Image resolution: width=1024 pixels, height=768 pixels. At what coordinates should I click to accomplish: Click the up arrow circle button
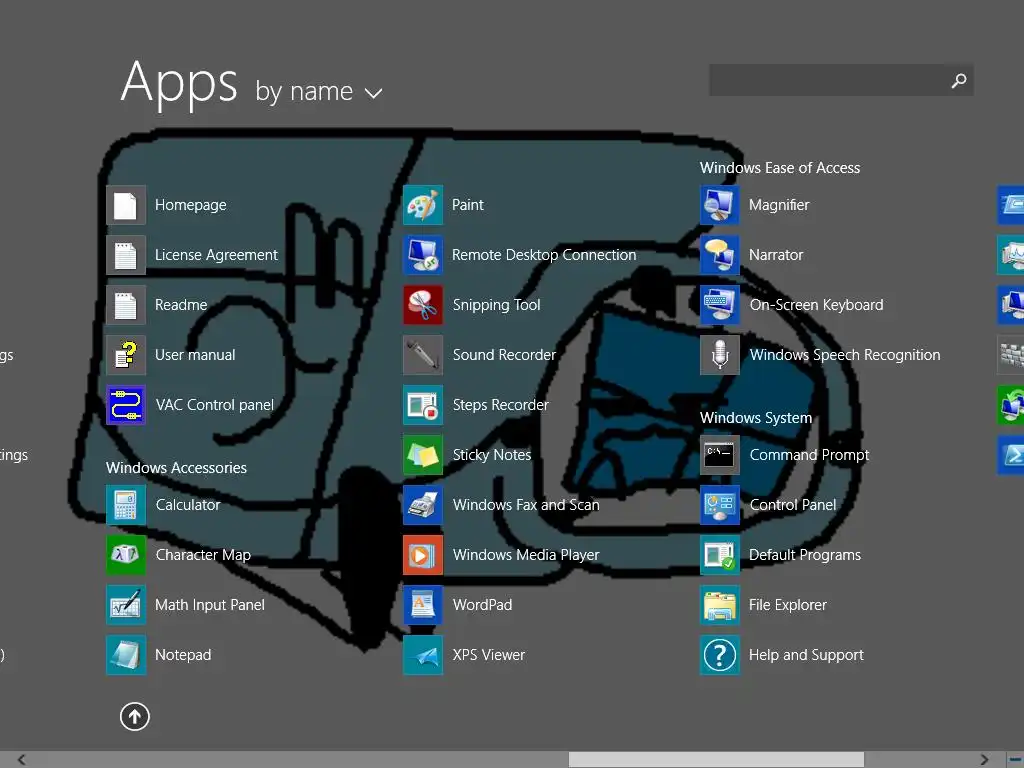pos(135,716)
